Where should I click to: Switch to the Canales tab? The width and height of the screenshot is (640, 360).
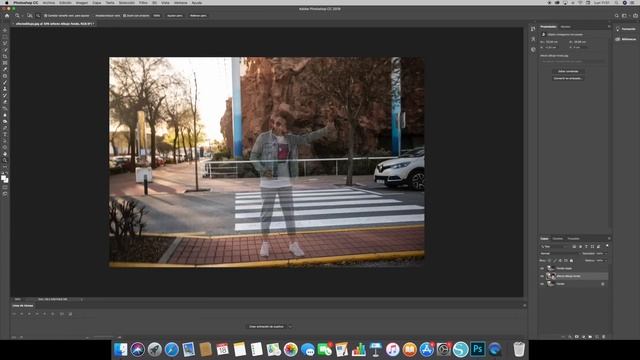[558, 239]
